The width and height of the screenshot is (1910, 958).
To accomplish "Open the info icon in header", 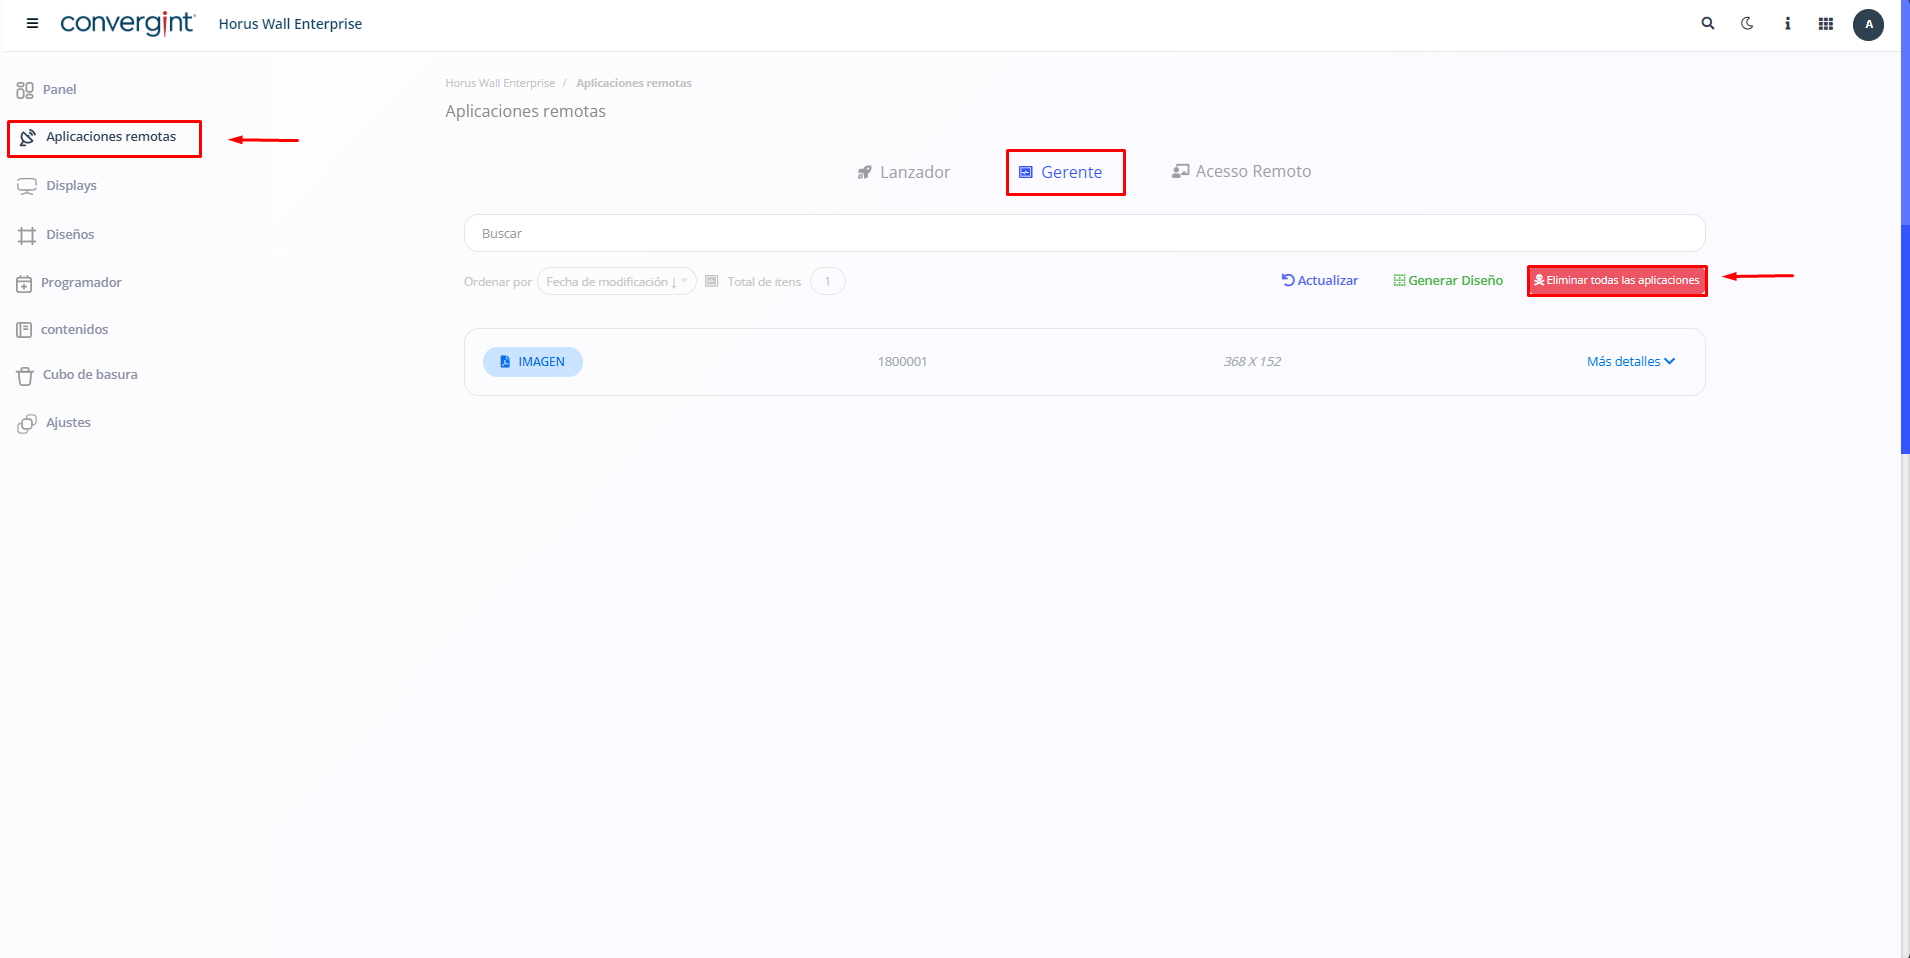I will pos(1787,24).
